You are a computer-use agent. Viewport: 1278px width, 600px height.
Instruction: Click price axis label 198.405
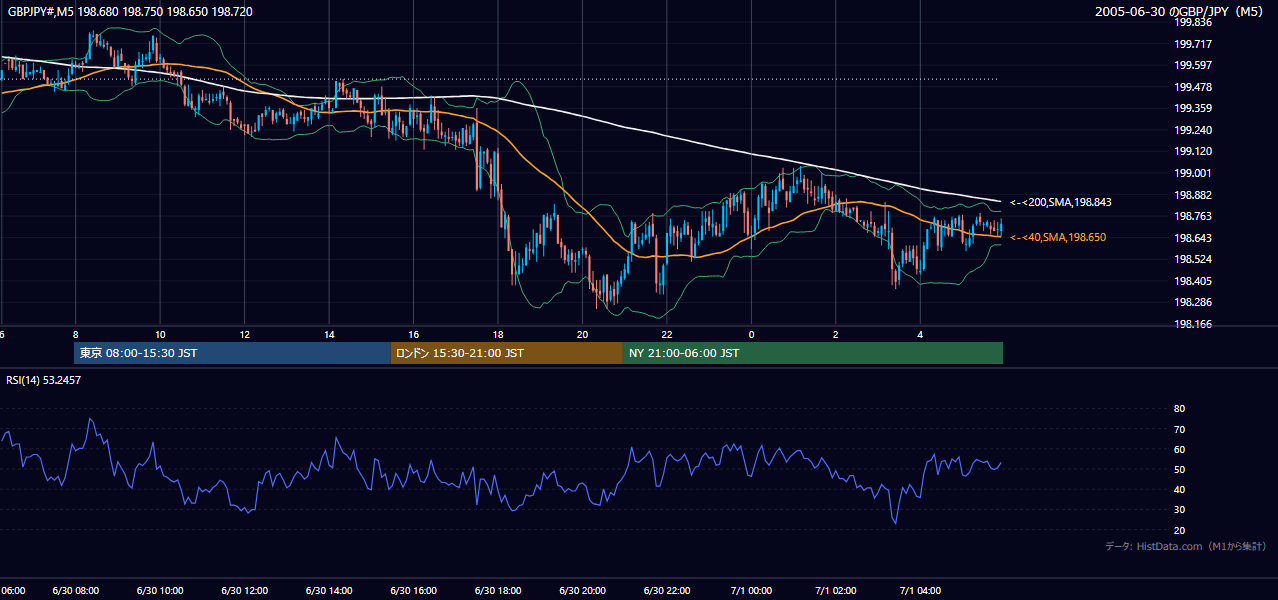coord(1193,281)
